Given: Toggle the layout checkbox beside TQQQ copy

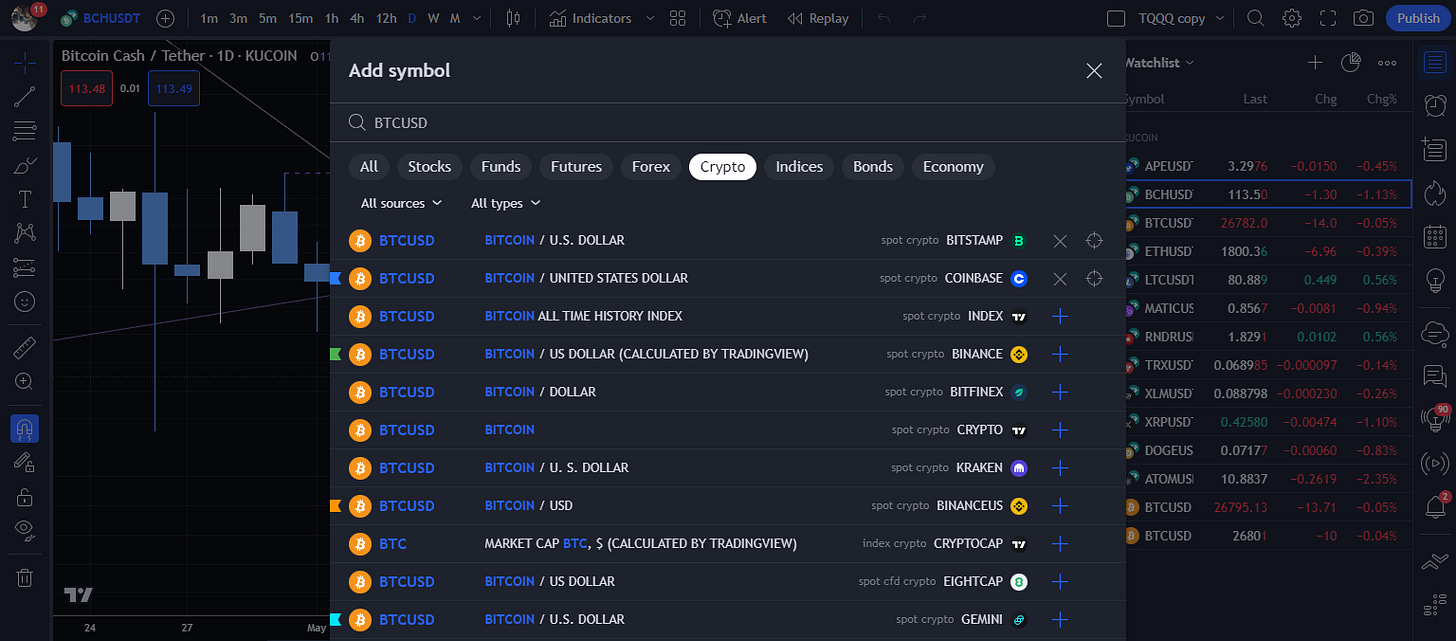Looking at the screenshot, I should coord(1117,18).
